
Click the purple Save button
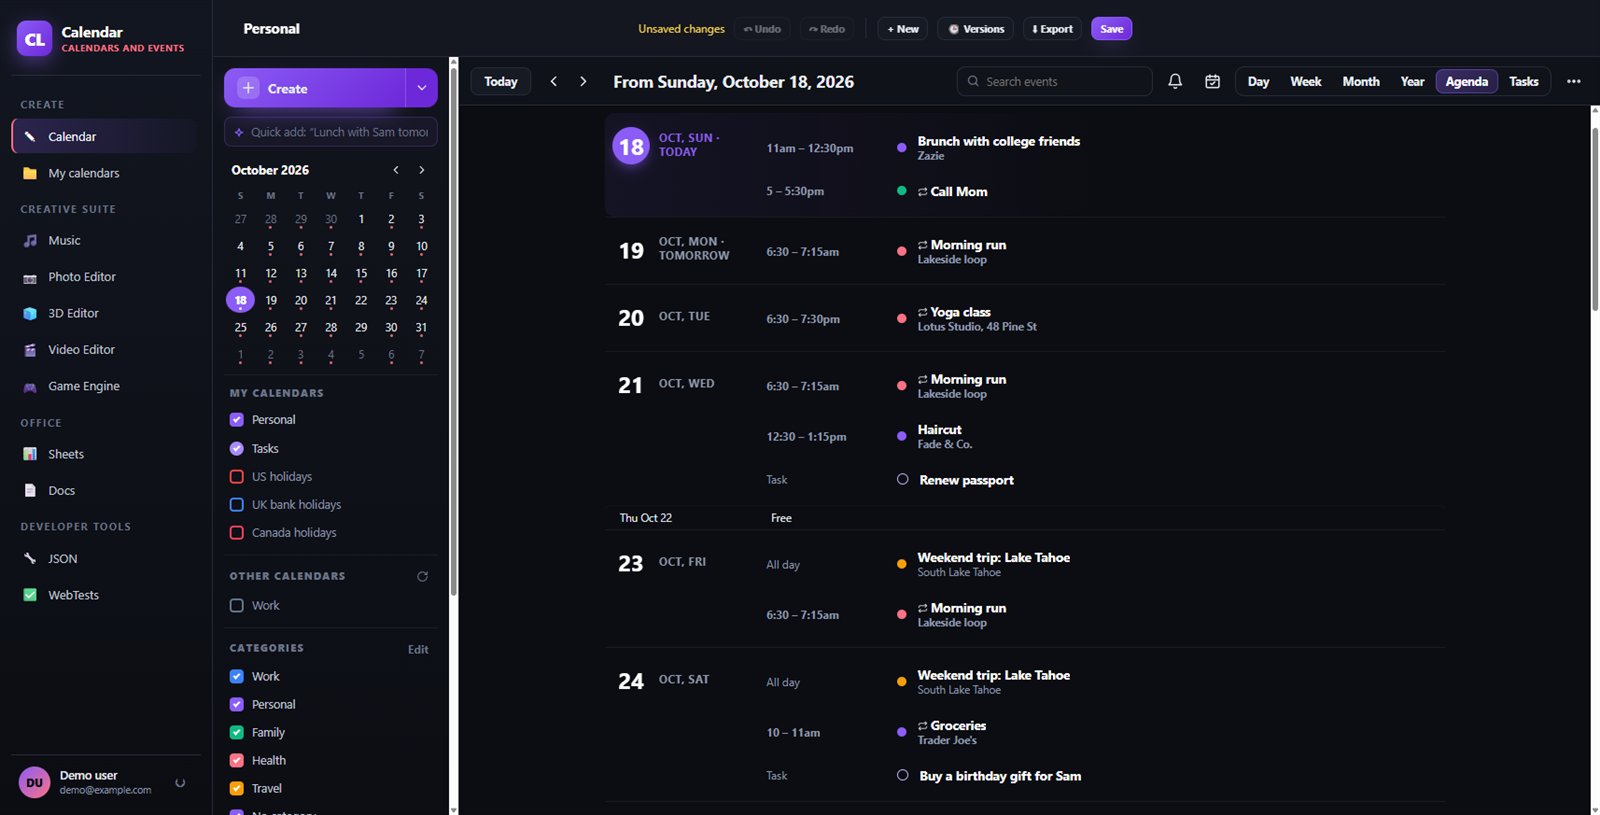point(1111,29)
